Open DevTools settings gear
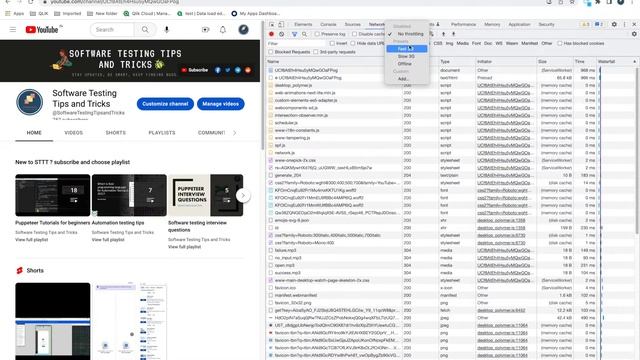 click(x=614, y=24)
